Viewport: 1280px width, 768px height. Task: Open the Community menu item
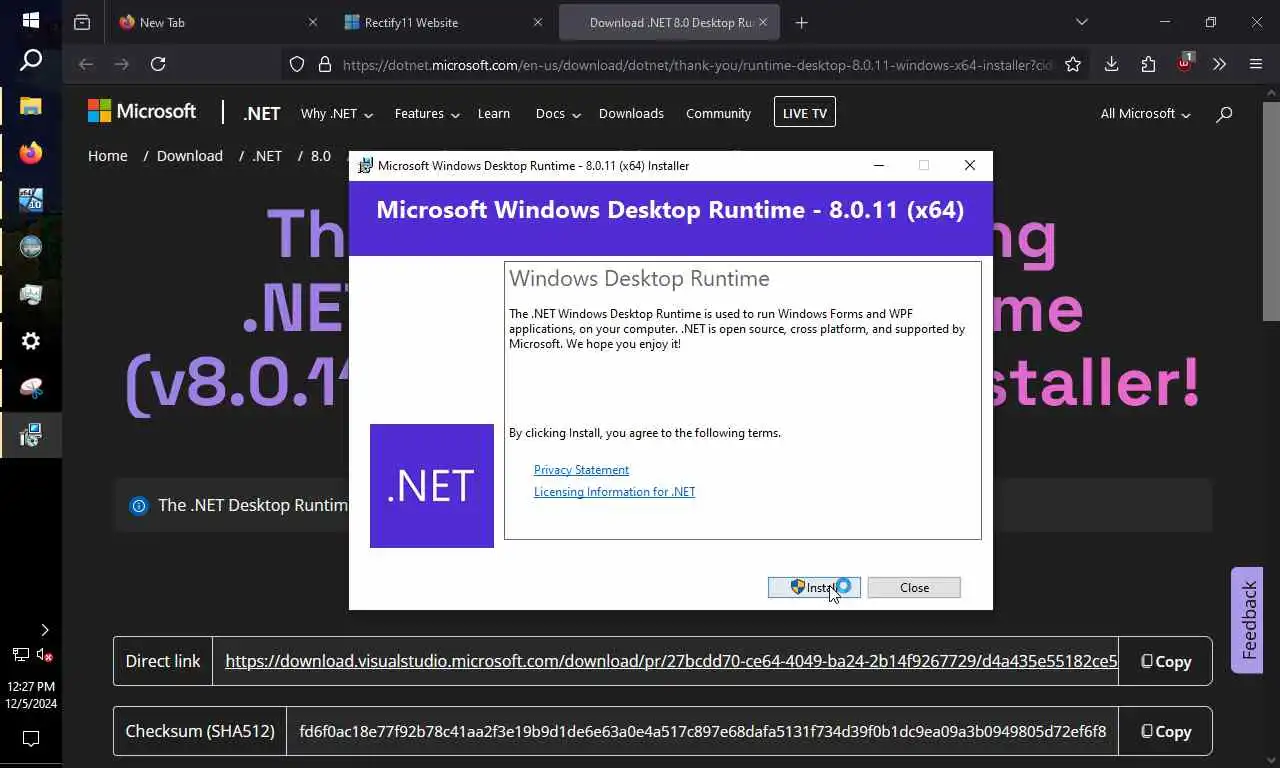point(718,114)
